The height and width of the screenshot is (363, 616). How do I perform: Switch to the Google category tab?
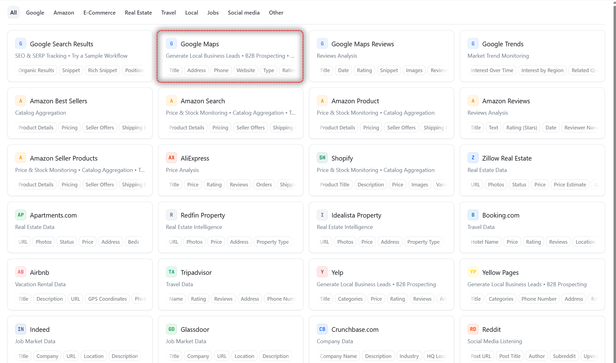(35, 13)
